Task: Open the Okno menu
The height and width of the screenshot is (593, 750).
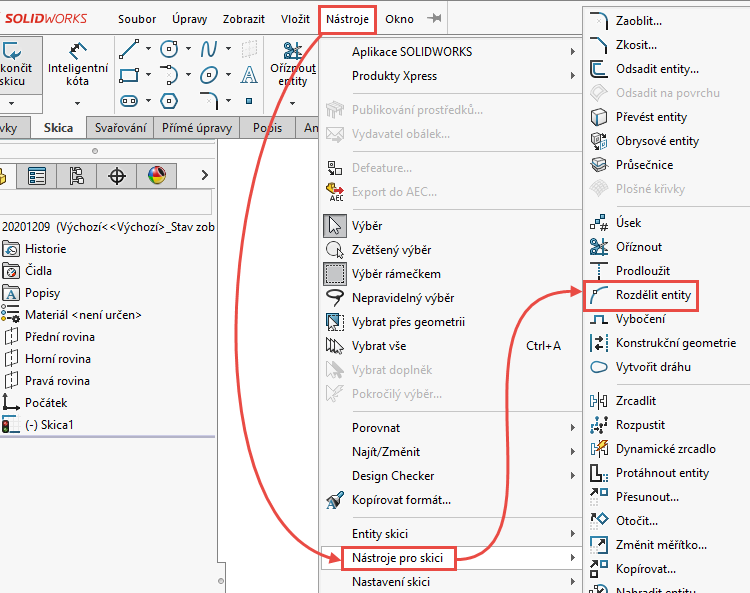Action: tap(399, 19)
